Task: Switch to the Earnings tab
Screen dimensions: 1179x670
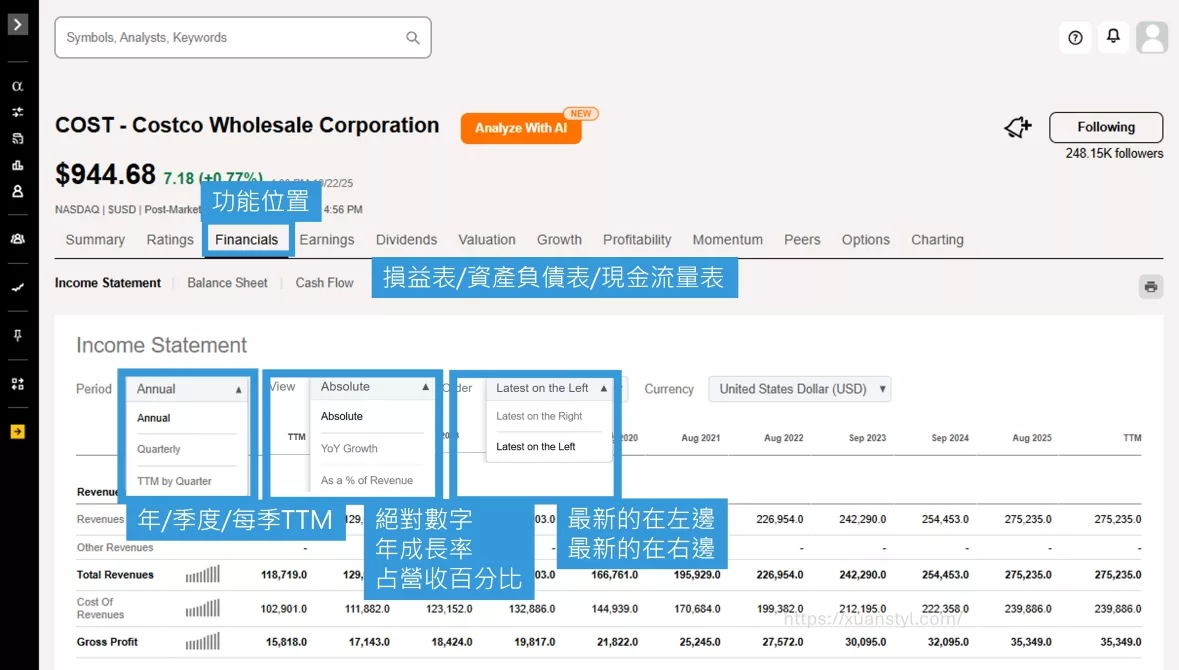Action: tap(327, 239)
